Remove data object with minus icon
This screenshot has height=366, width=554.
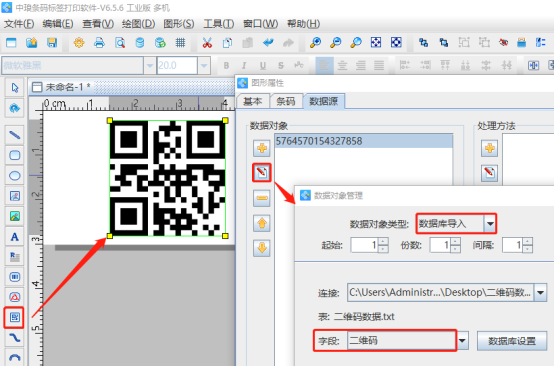[x=262, y=198]
